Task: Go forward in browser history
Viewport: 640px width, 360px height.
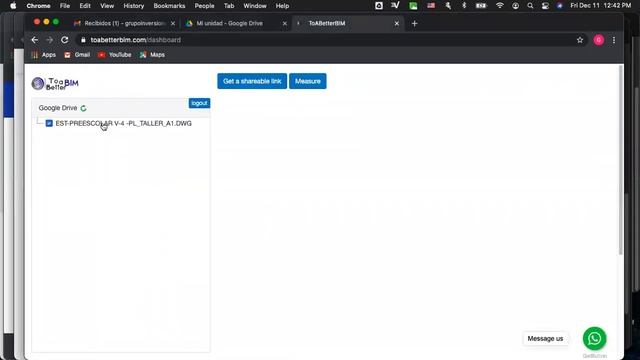Action: click(49, 40)
